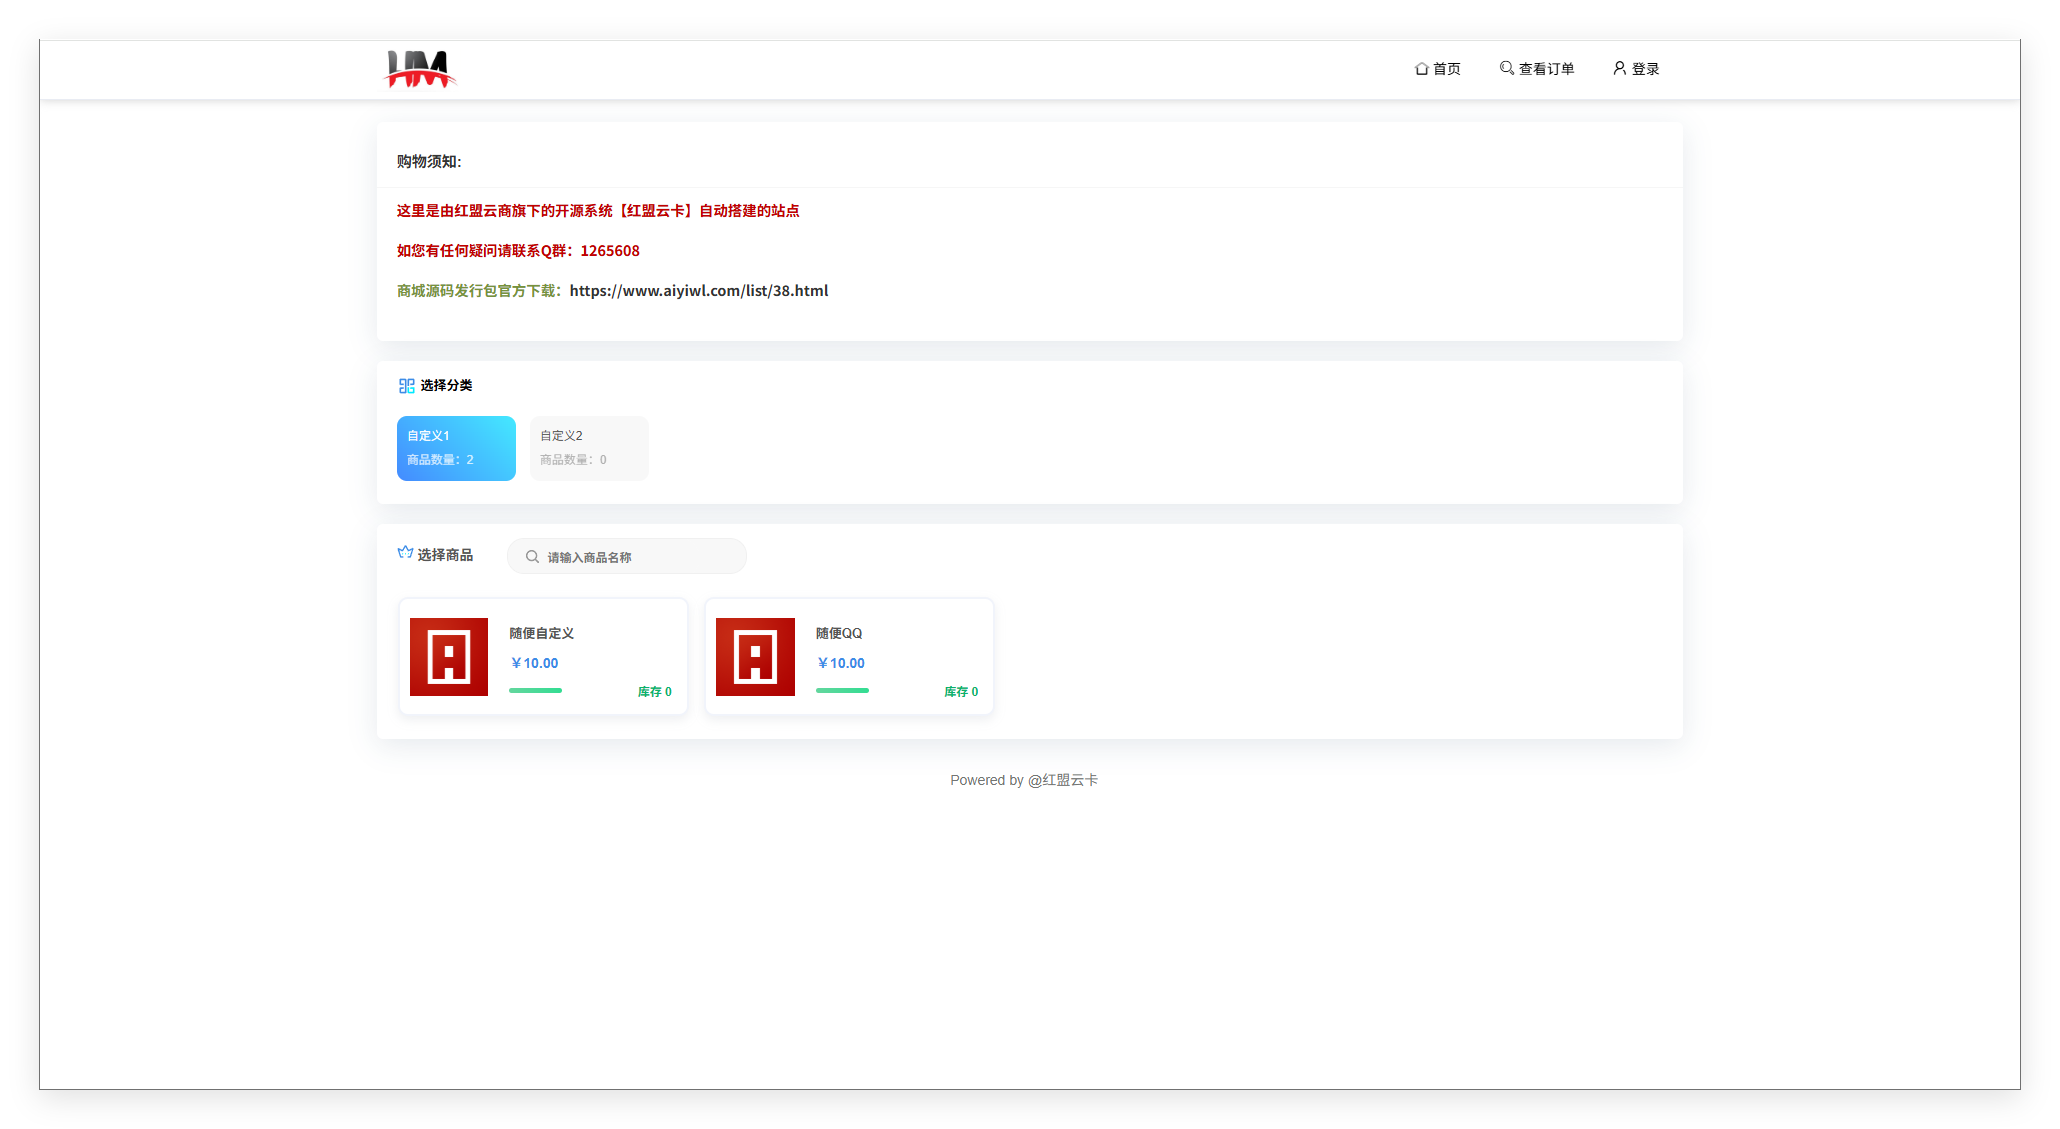This screenshot has height=1129, width=2060.
Task: Select the 自定义1 category tab
Action: (x=456, y=448)
